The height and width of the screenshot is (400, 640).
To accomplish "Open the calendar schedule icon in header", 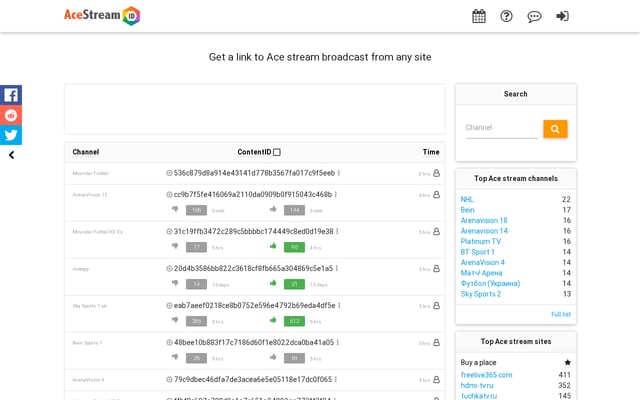I will click(479, 16).
